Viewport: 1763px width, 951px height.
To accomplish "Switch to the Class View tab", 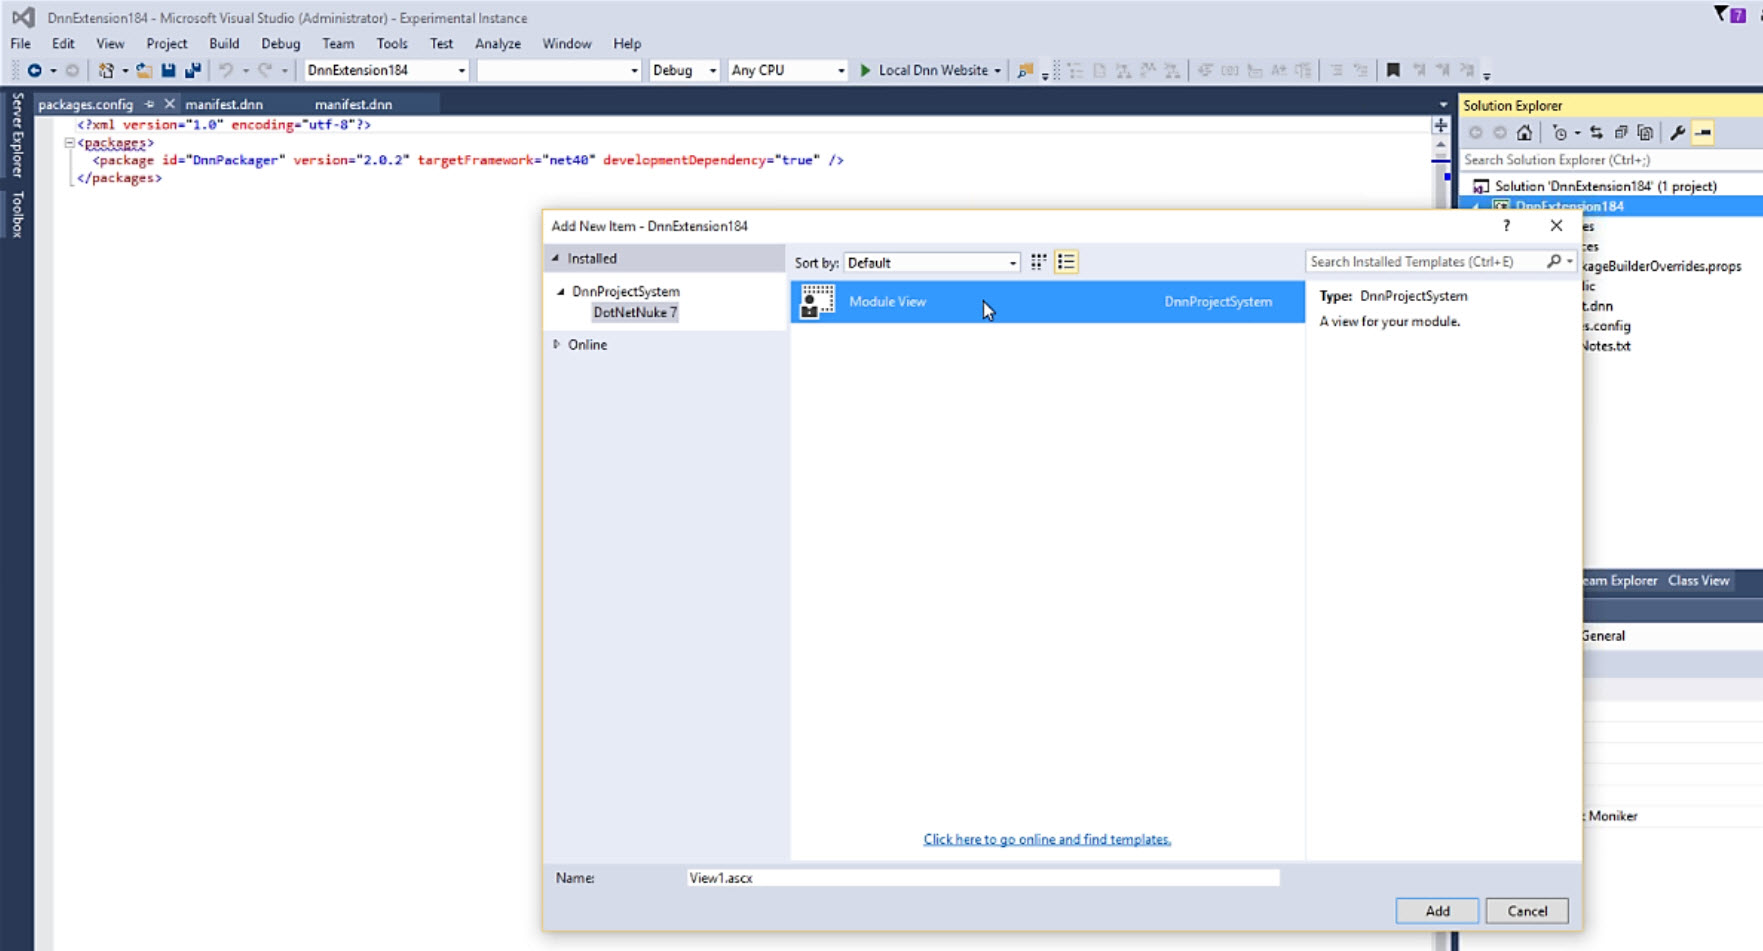I will coord(1698,580).
